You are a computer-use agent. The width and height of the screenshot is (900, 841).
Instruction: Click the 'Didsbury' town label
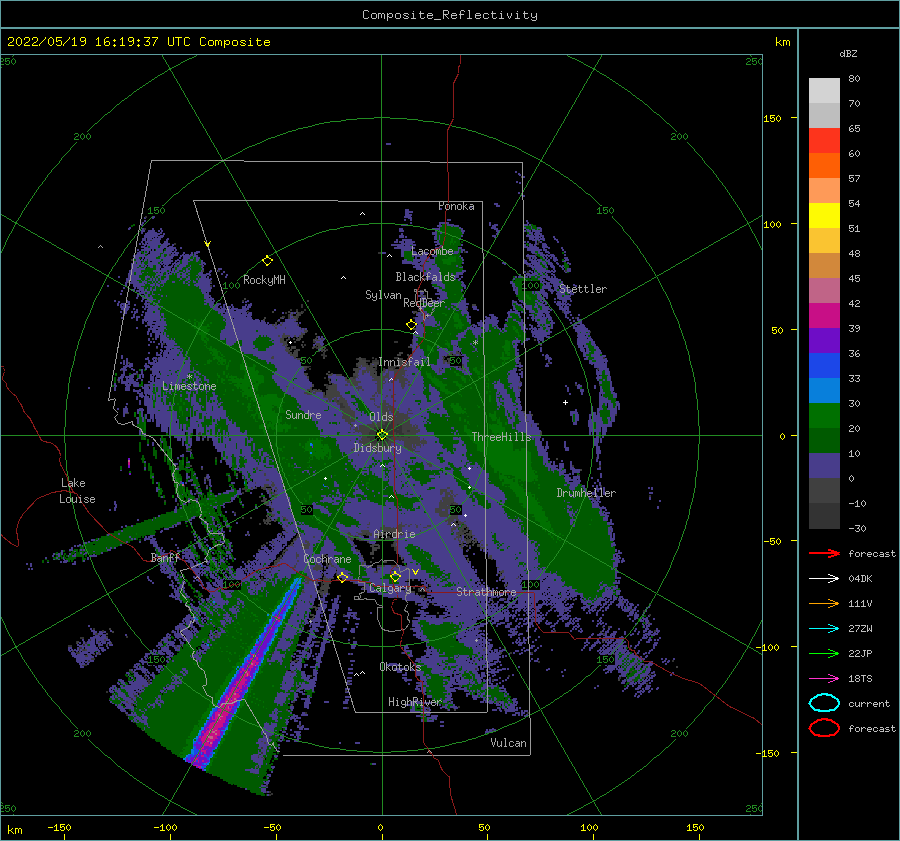pyautogui.click(x=377, y=448)
